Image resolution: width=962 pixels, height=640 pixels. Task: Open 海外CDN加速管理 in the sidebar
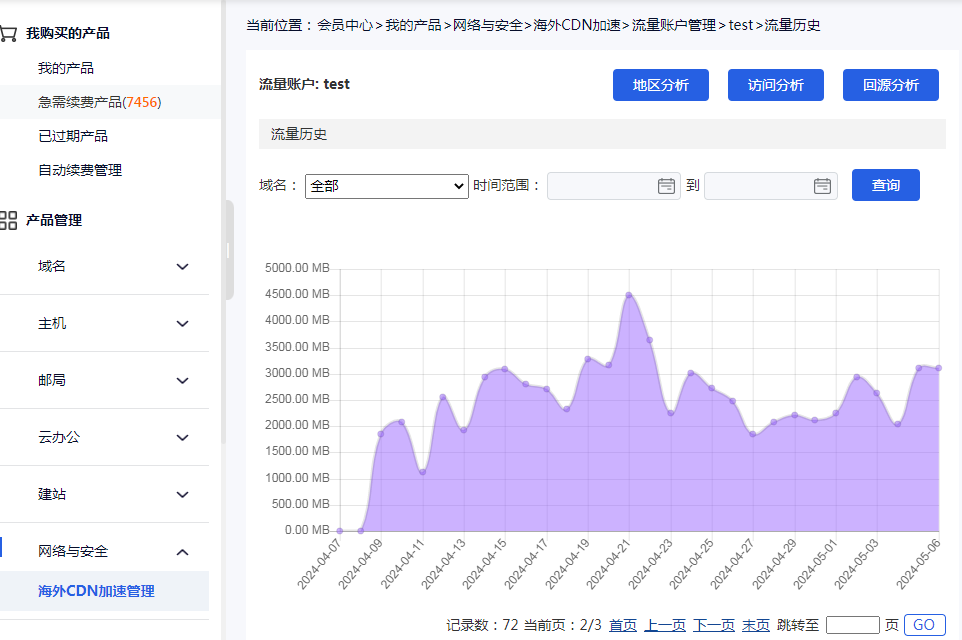(96, 591)
